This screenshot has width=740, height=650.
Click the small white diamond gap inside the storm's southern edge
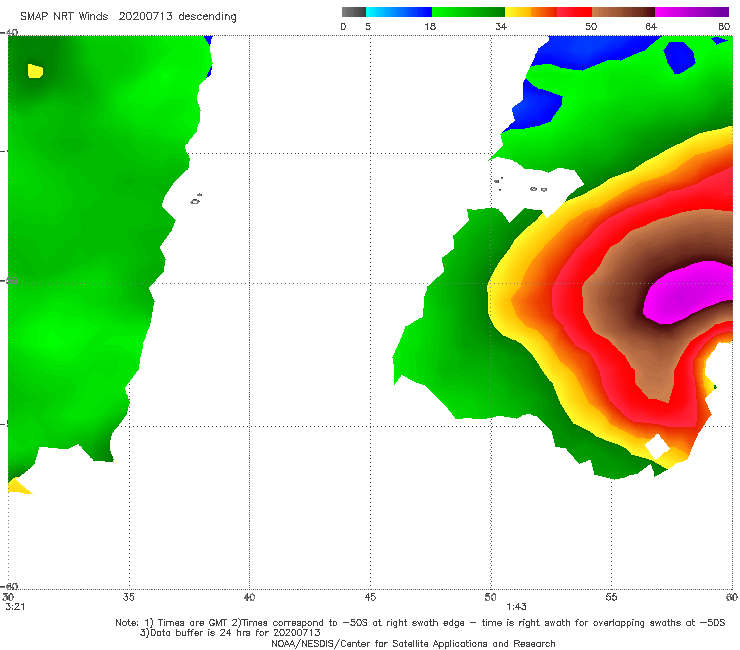657,447
